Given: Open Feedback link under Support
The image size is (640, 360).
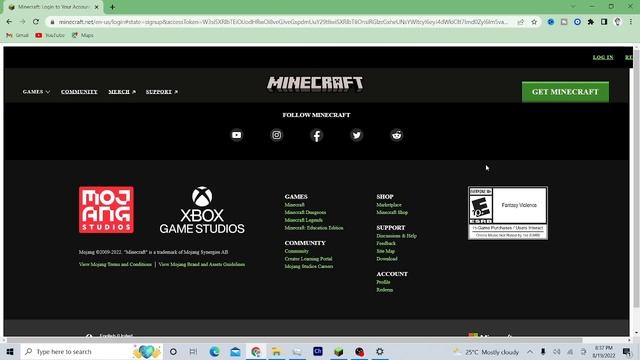Looking at the screenshot, I should (386, 243).
